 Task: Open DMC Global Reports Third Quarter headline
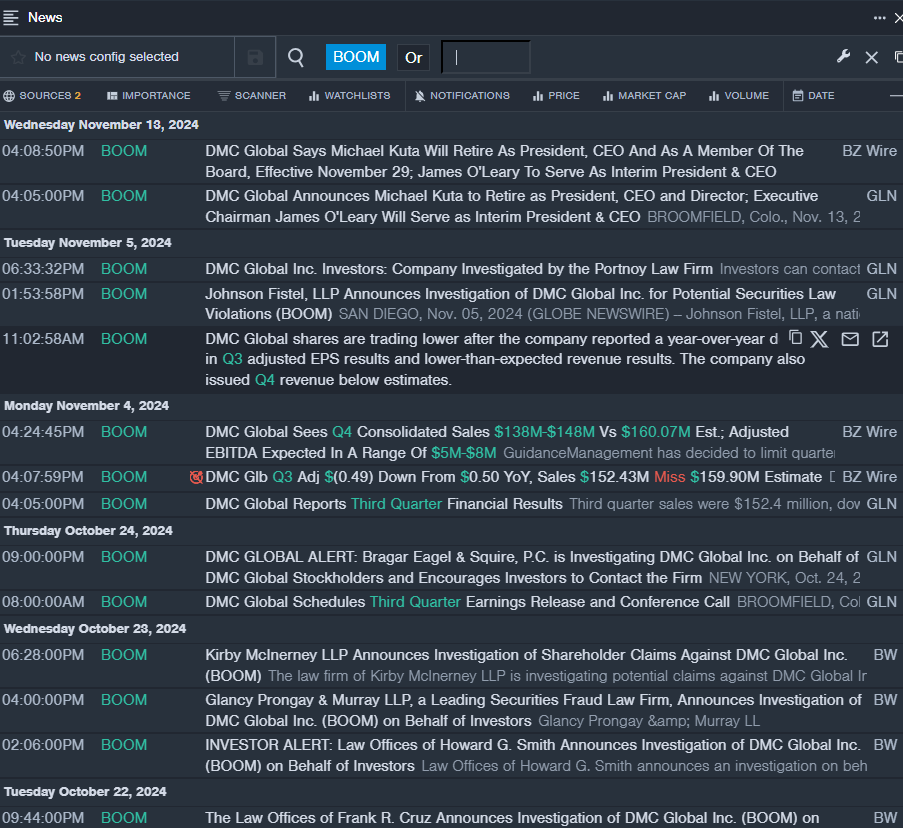pyautogui.click(x=384, y=504)
